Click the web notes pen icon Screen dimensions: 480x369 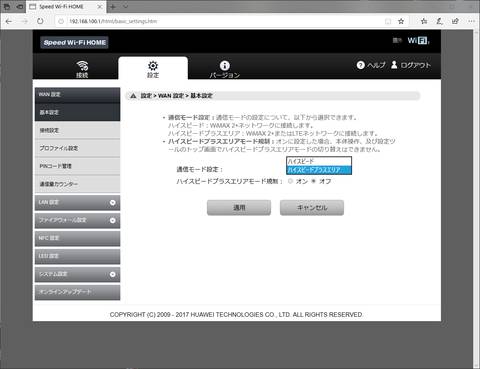pyautogui.click(x=440, y=21)
